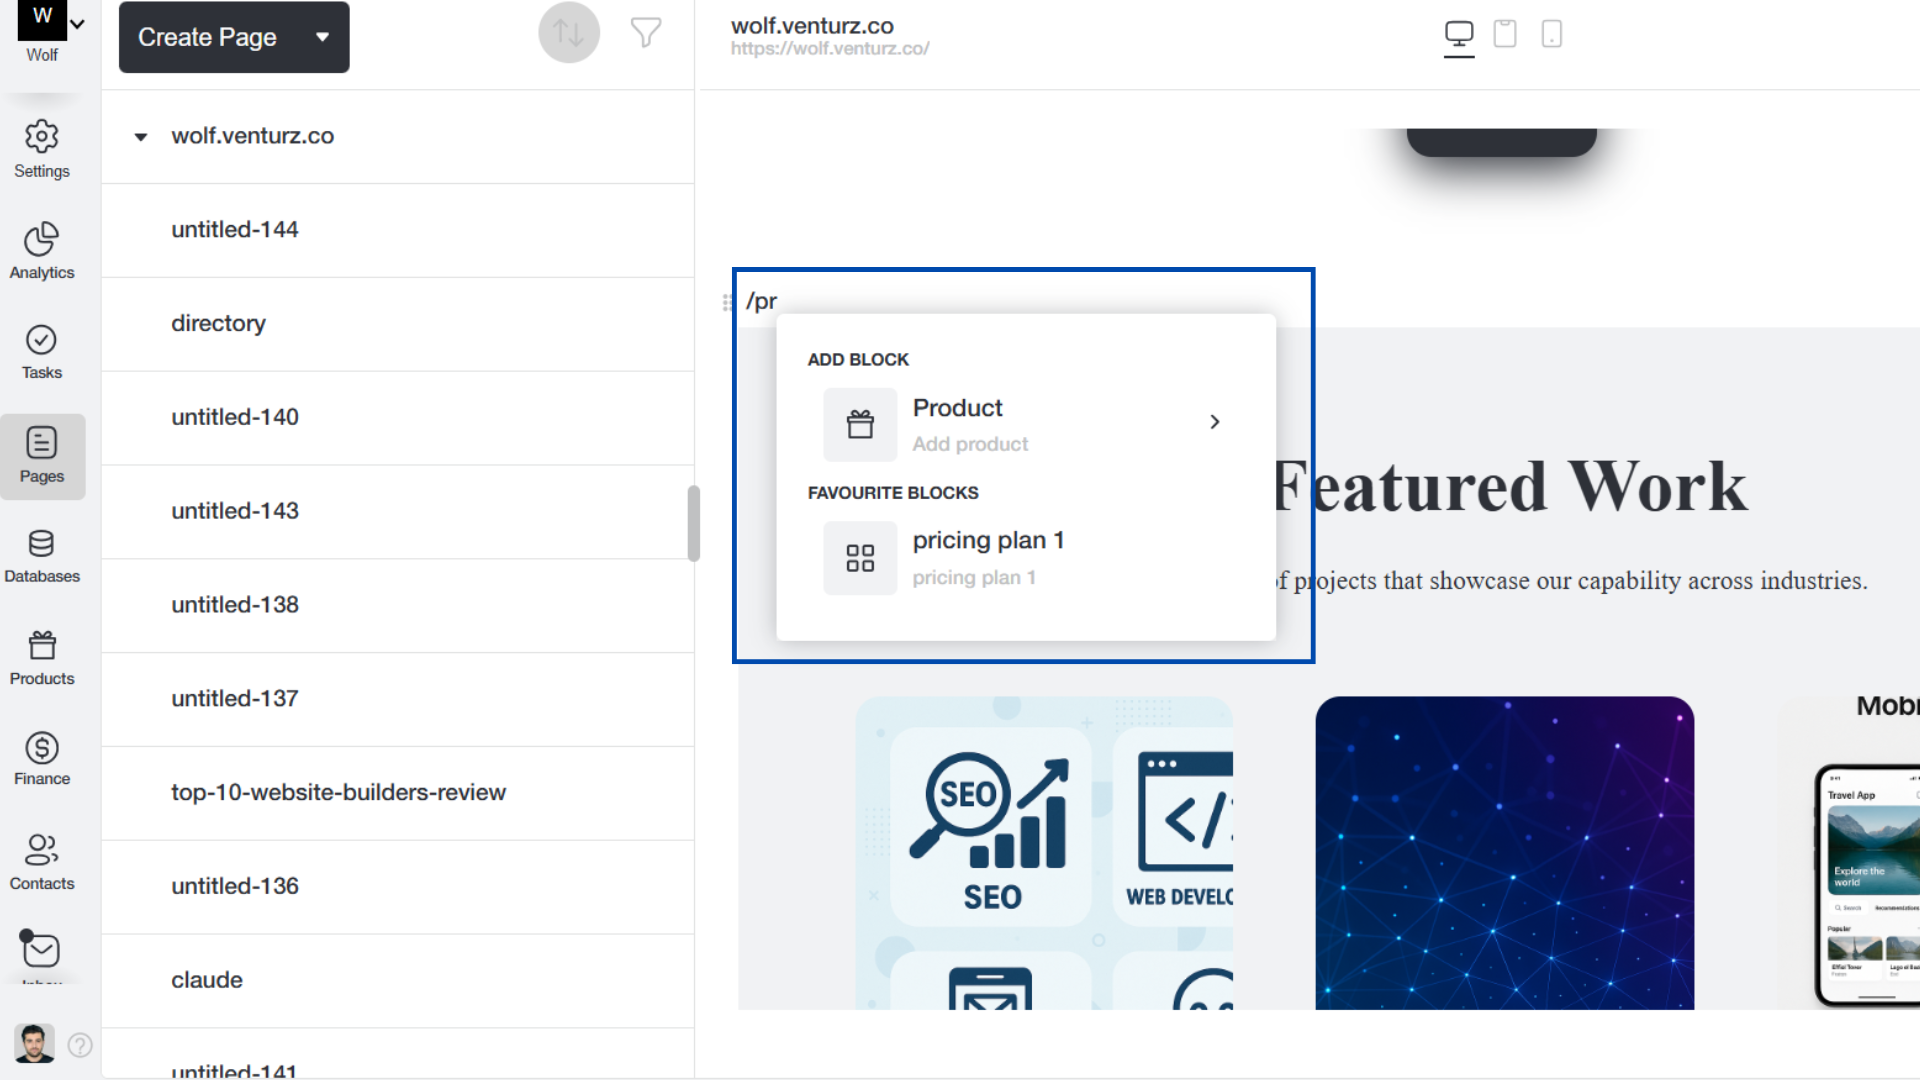This screenshot has width=1920, height=1080.
Task: Switch to tablet preview mode
Action: (x=1505, y=34)
